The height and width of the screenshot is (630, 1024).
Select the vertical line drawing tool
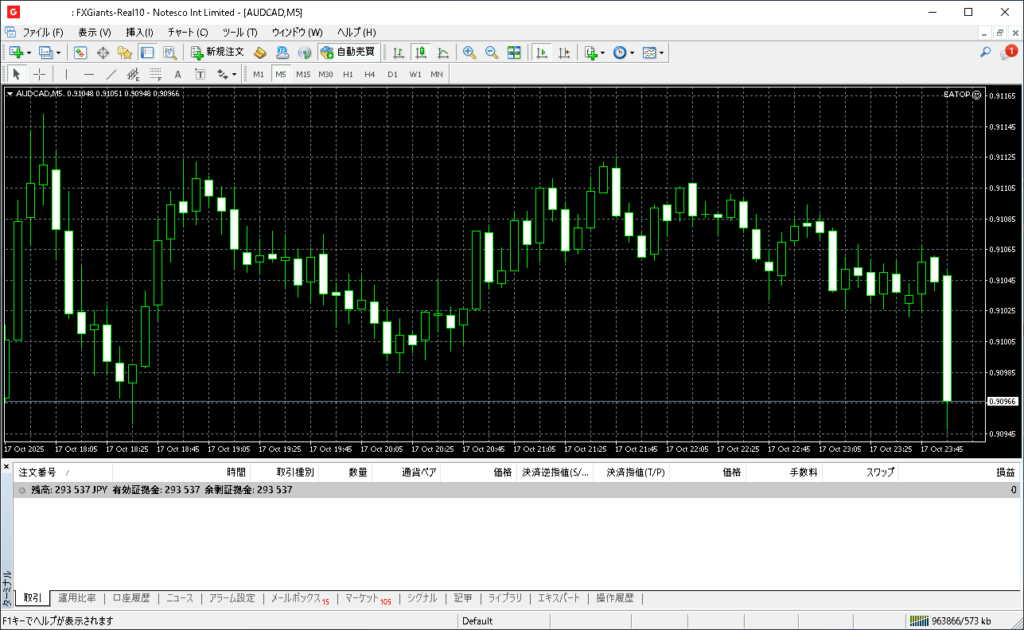[67, 74]
